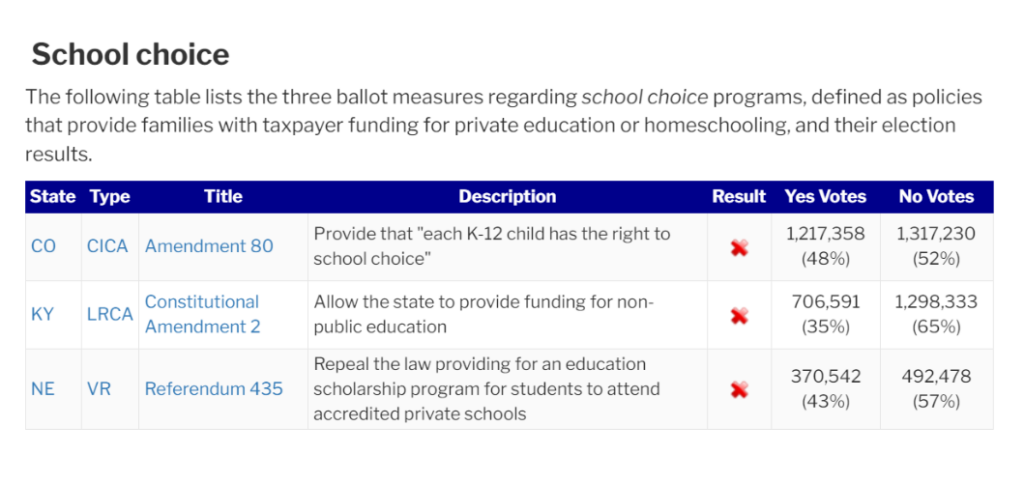Screen dimensions: 1024x483
Task: Click the Description column header
Action: pos(507,197)
